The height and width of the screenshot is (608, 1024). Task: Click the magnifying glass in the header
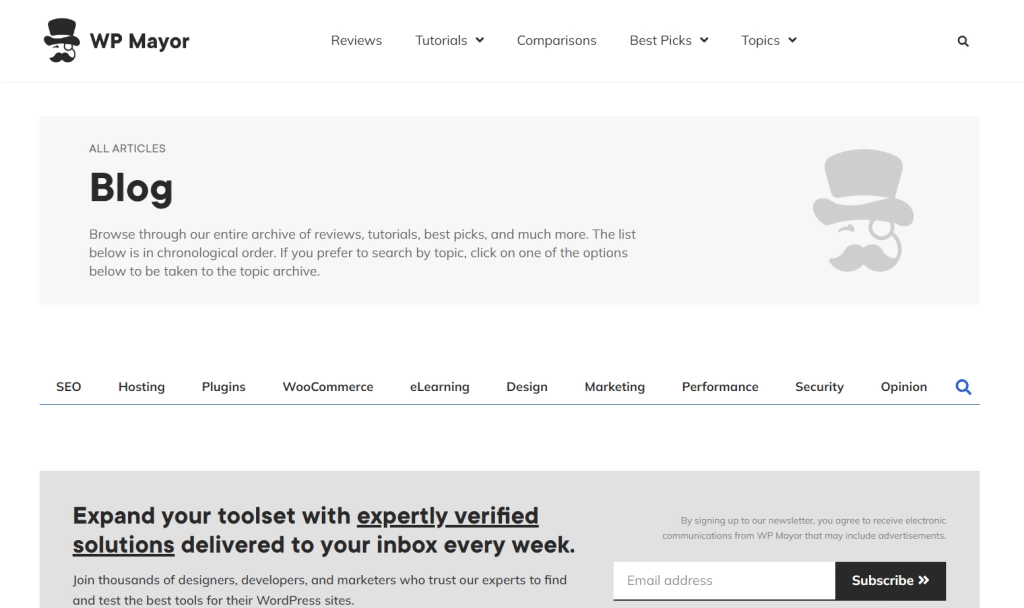[x=962, y=41]
